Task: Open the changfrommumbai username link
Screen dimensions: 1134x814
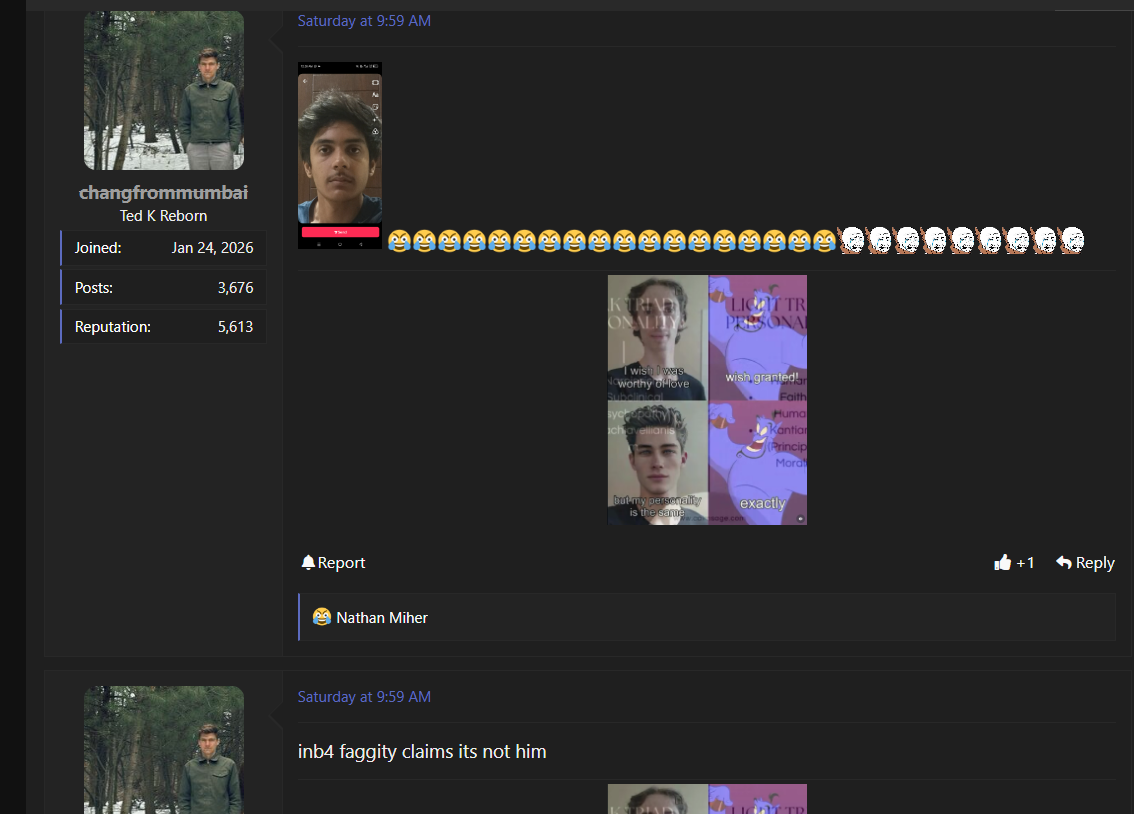Action: coord(163,192)
